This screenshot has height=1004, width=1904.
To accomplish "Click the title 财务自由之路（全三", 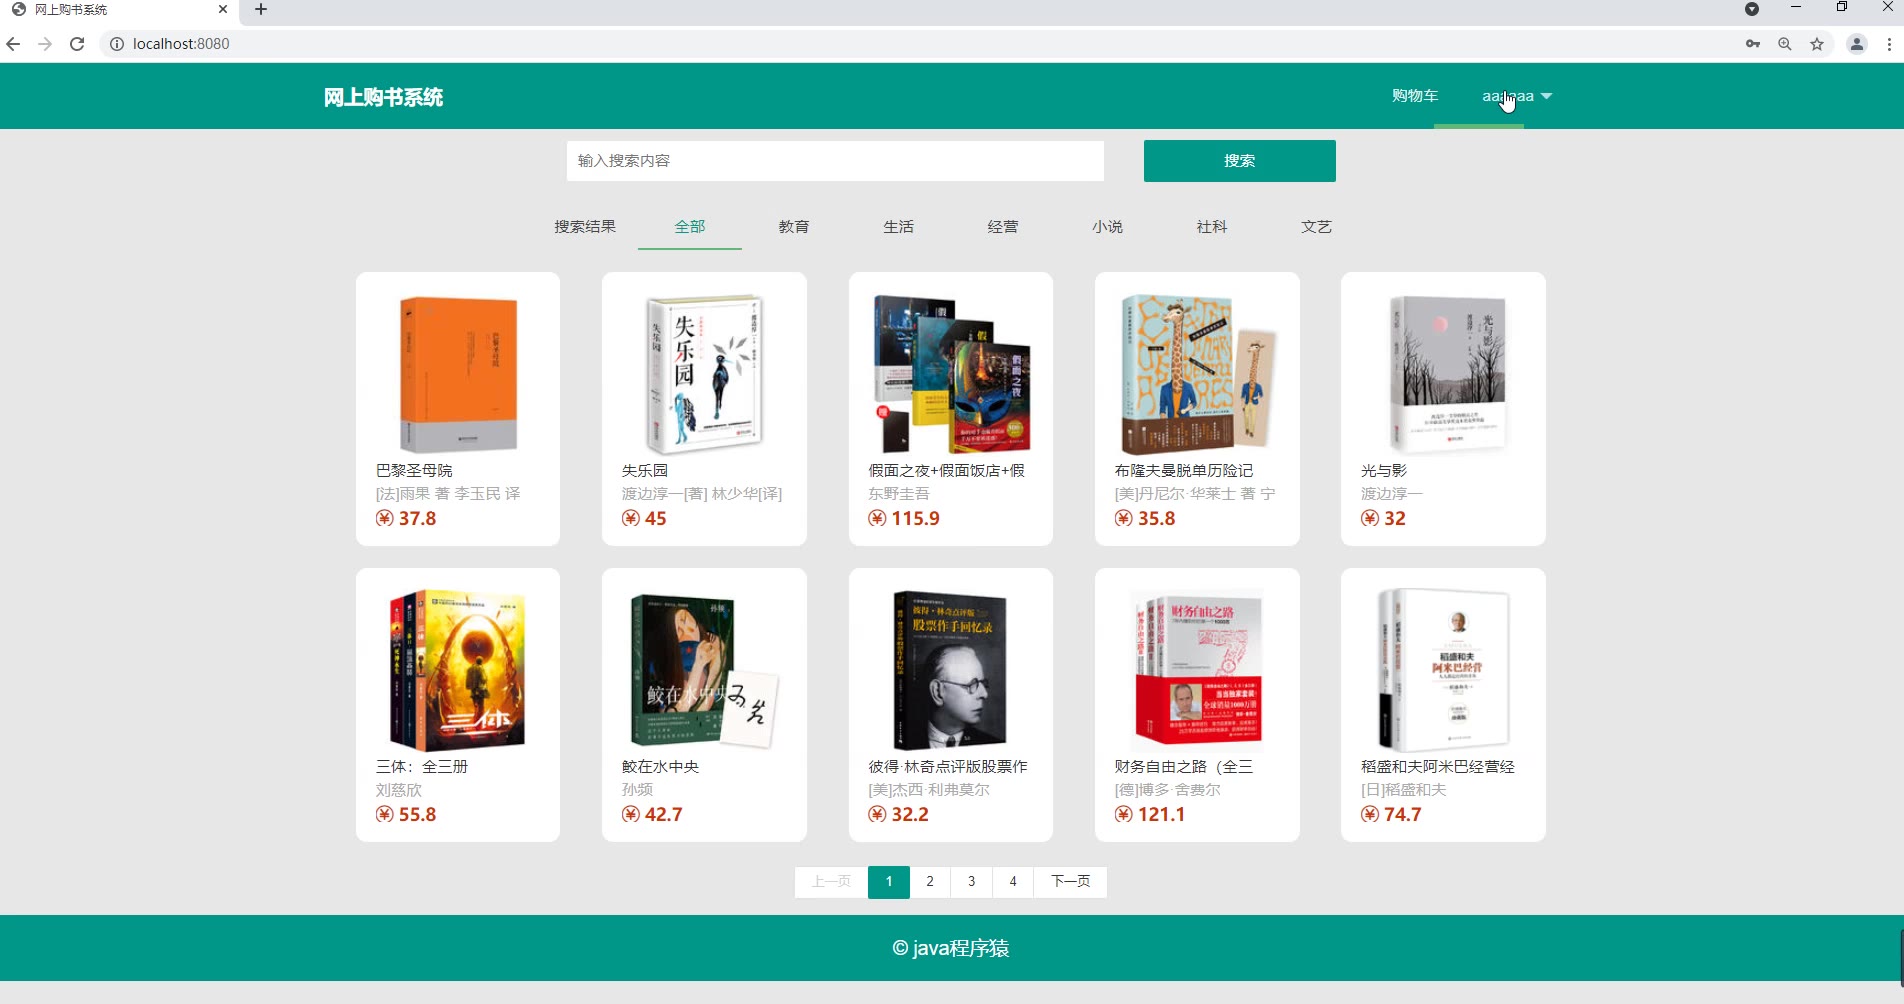I will (x=1184, y=766).
